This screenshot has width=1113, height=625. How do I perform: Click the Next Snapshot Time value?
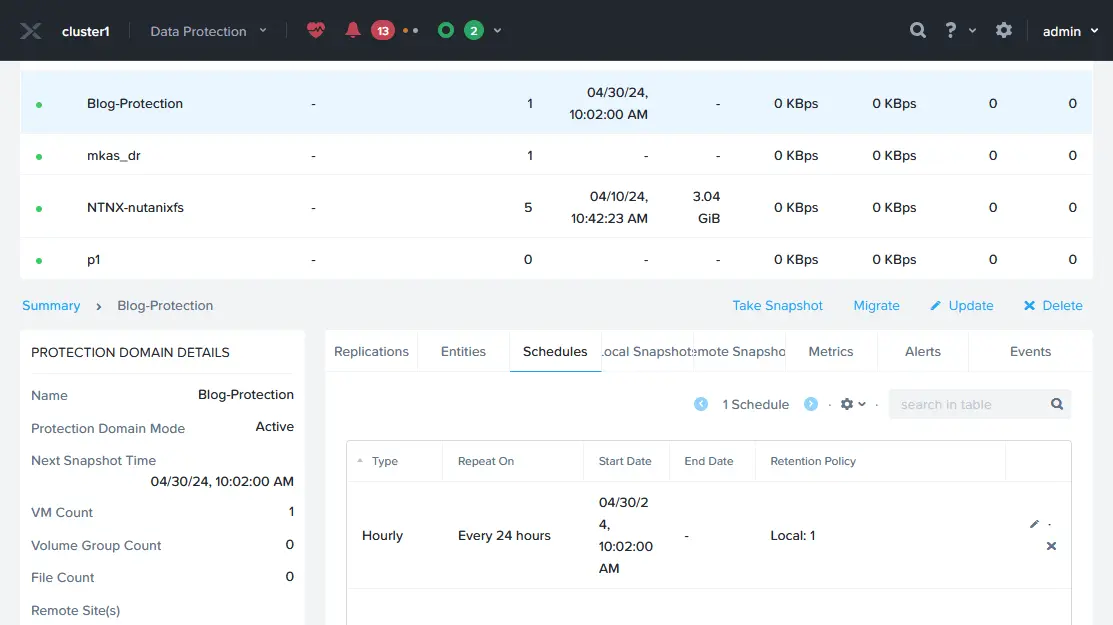click(222, 481)
